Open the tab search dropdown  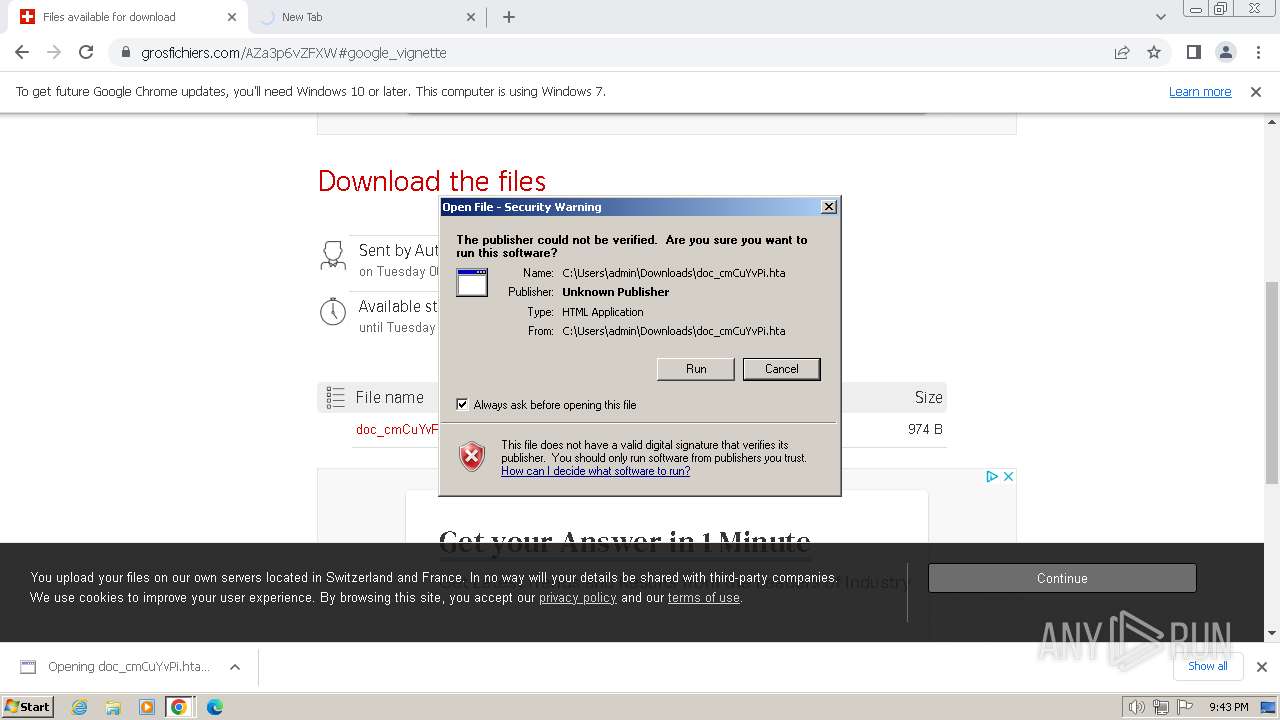click(x=1160, y=17)
